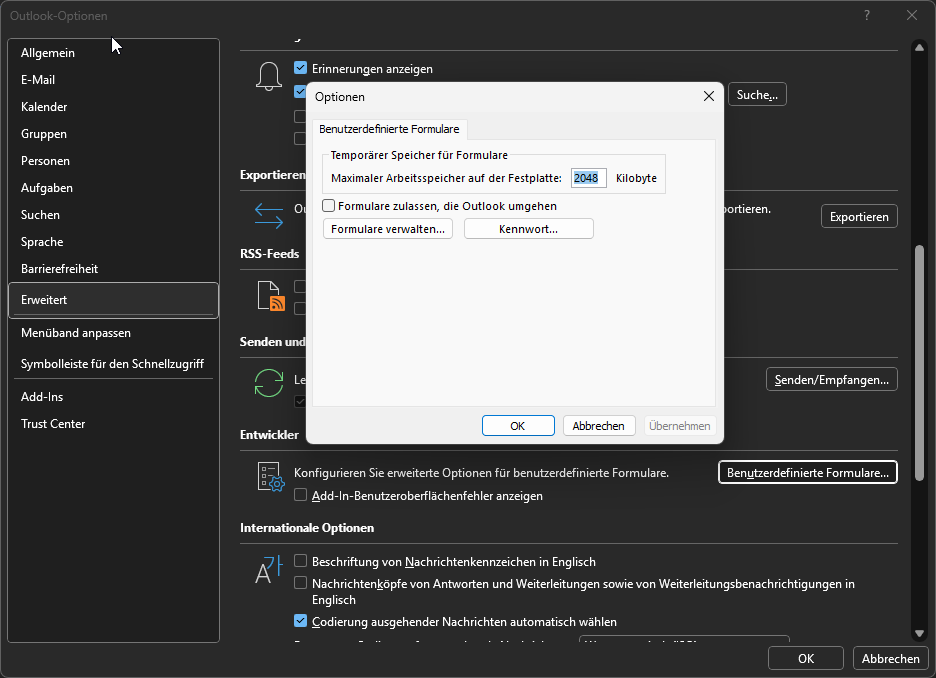Enable 'Add-In-Benutzeroberflächenfehler anzeigen' checkbox
The height and width of the screenshot is (678, 936).
point(300,495)
